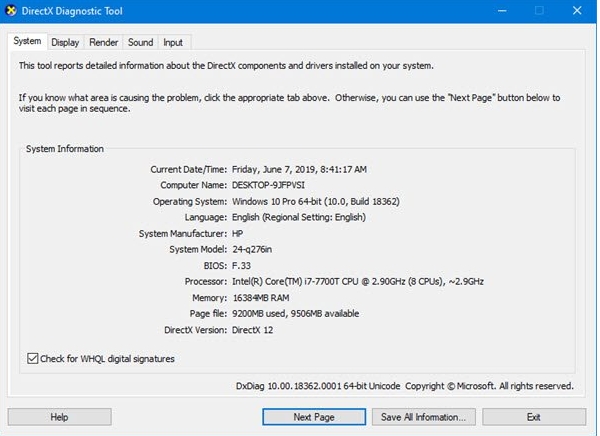Click the Intel Core i7-7700T processor text
Viewport: 600px width, 436px height.
click(x=357, y=281)
